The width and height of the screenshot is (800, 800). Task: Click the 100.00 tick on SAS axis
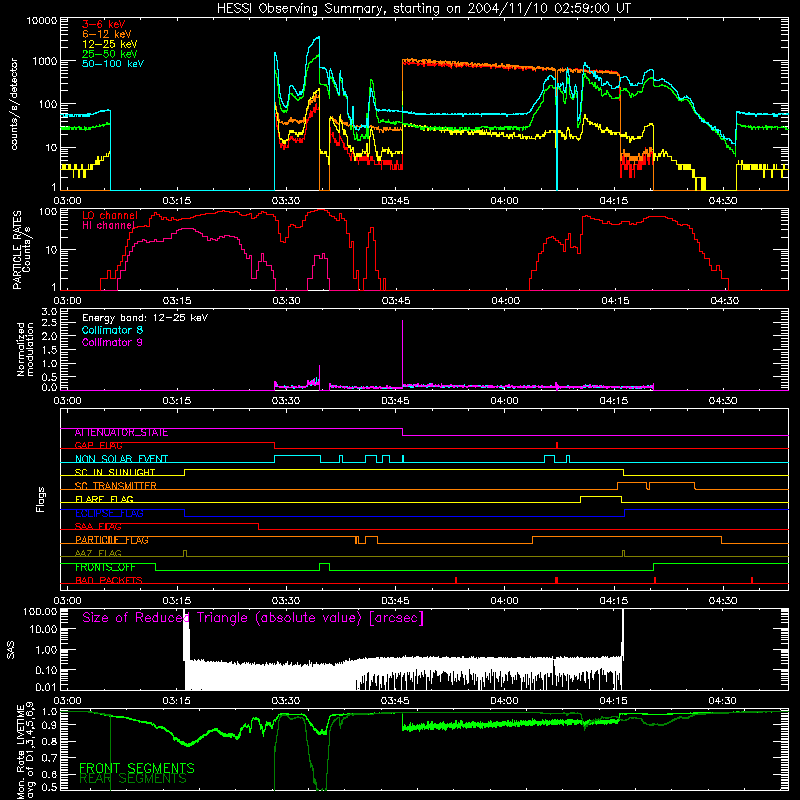[40, 611]
